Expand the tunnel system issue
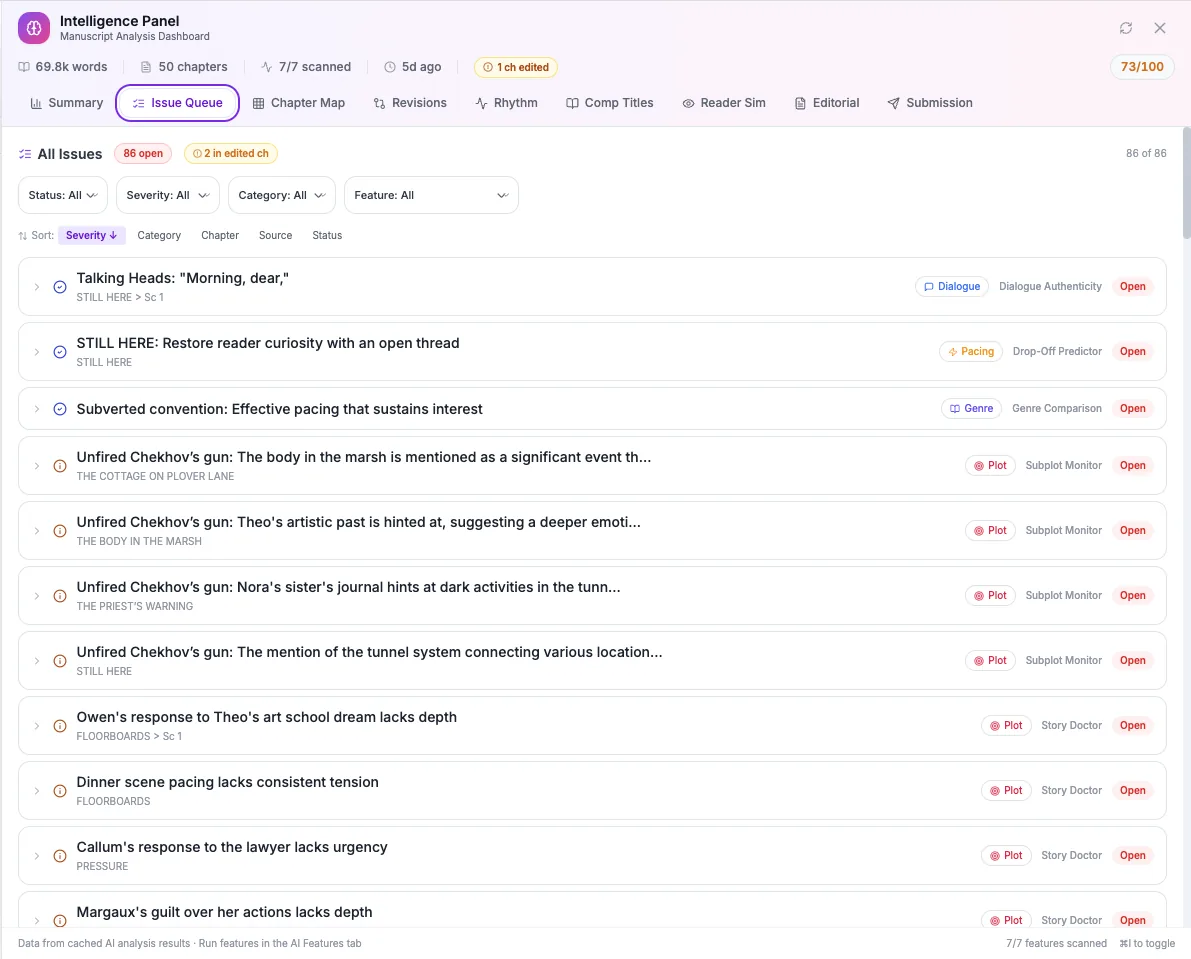Image resolution: width=1191 pixels, height=959 pixels. tap(36, 661)
